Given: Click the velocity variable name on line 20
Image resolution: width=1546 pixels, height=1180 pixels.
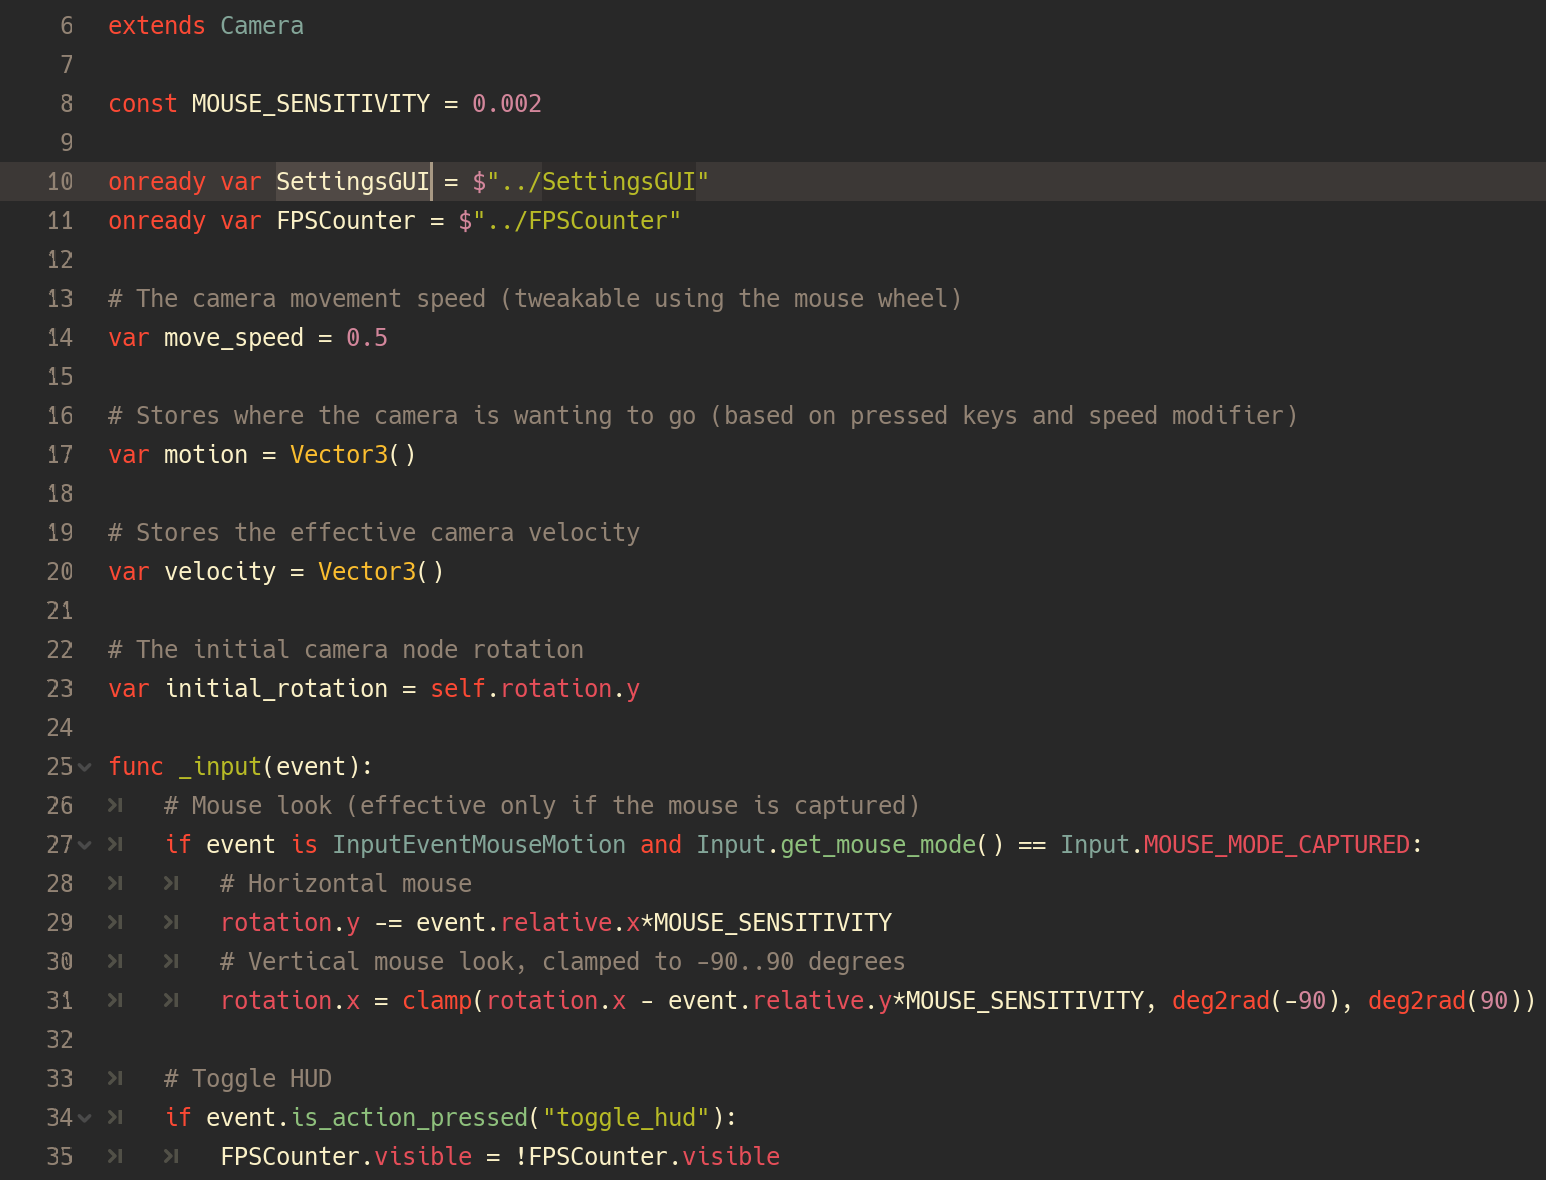Looking at the screenshot, I should click(x=220, y=572).
